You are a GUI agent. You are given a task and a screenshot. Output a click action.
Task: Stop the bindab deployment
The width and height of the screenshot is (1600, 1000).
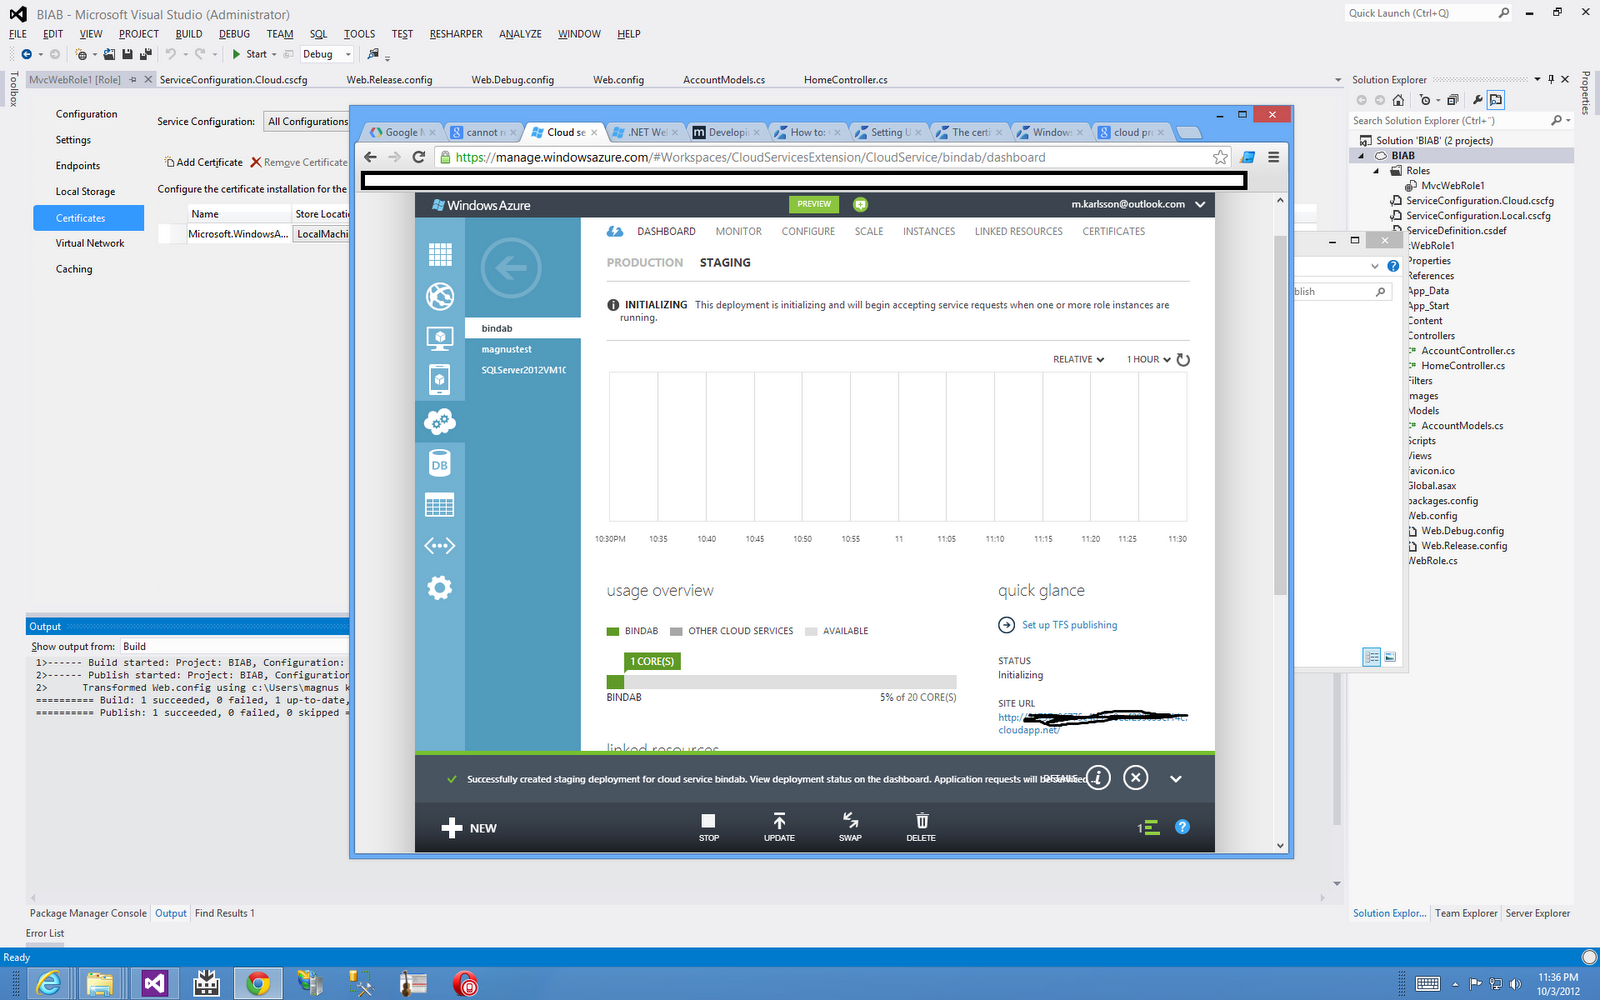(x=709, y=827)
